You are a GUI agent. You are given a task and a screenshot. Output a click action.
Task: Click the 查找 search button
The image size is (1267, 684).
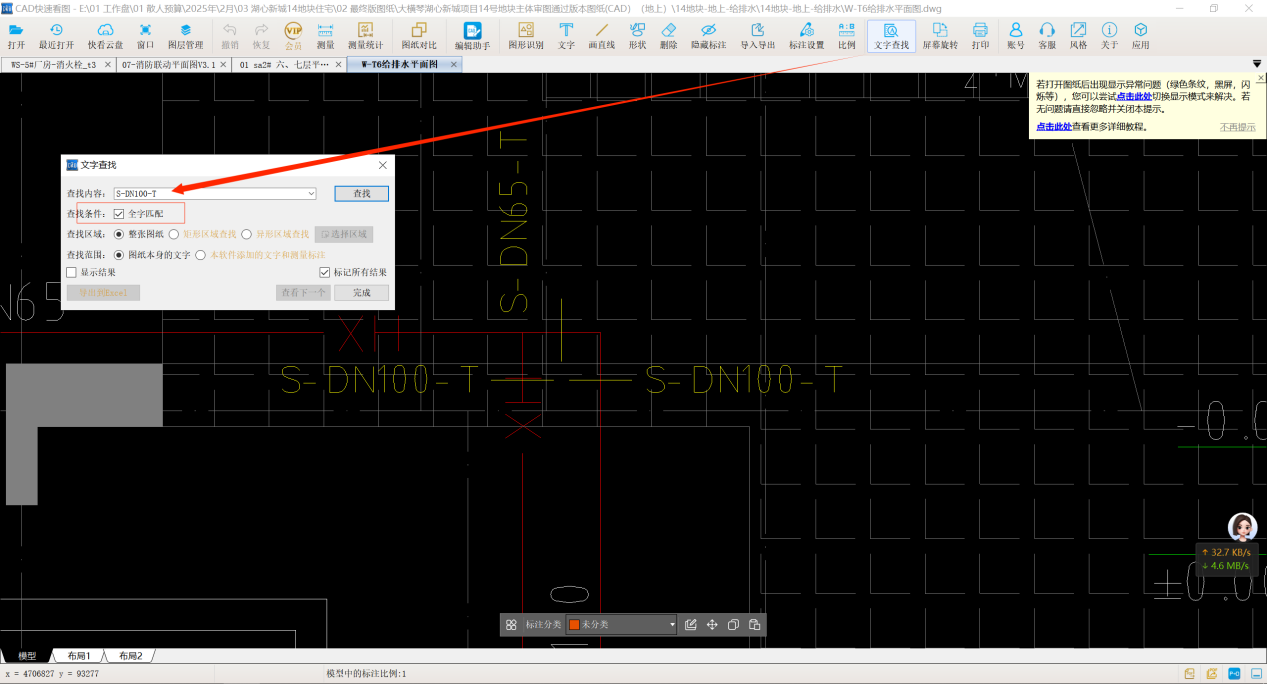click(x=361, y=193)
